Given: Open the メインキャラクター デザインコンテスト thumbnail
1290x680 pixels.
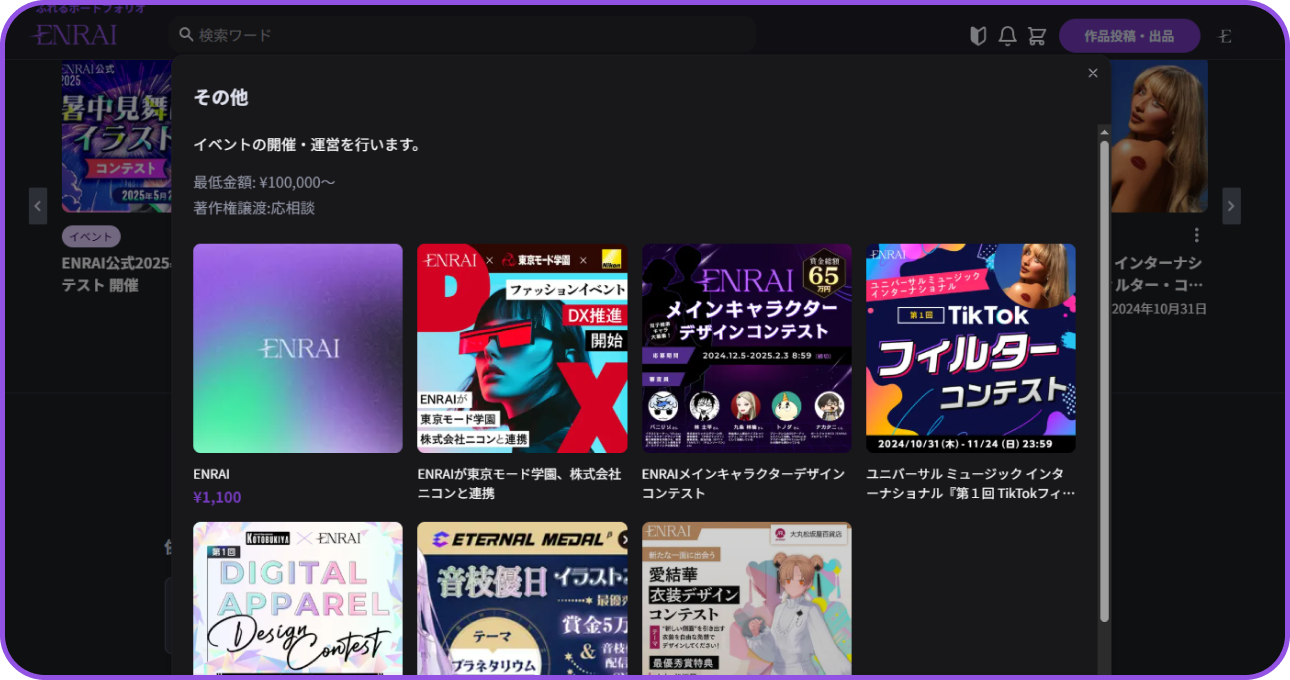Looking at the screenshot, I should [x=747, y=348].
